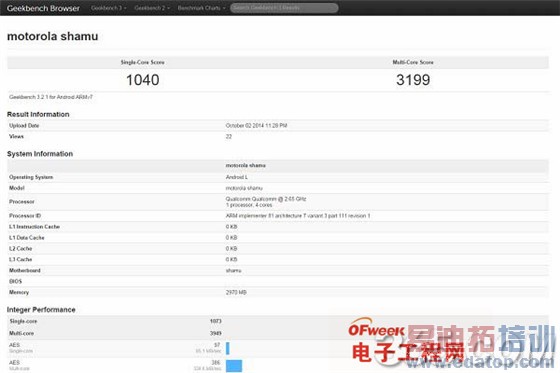This screenshot has height=373, width=560.
Task: Select the ARM implementer processor ID value
Action: (x=298, y=216)
